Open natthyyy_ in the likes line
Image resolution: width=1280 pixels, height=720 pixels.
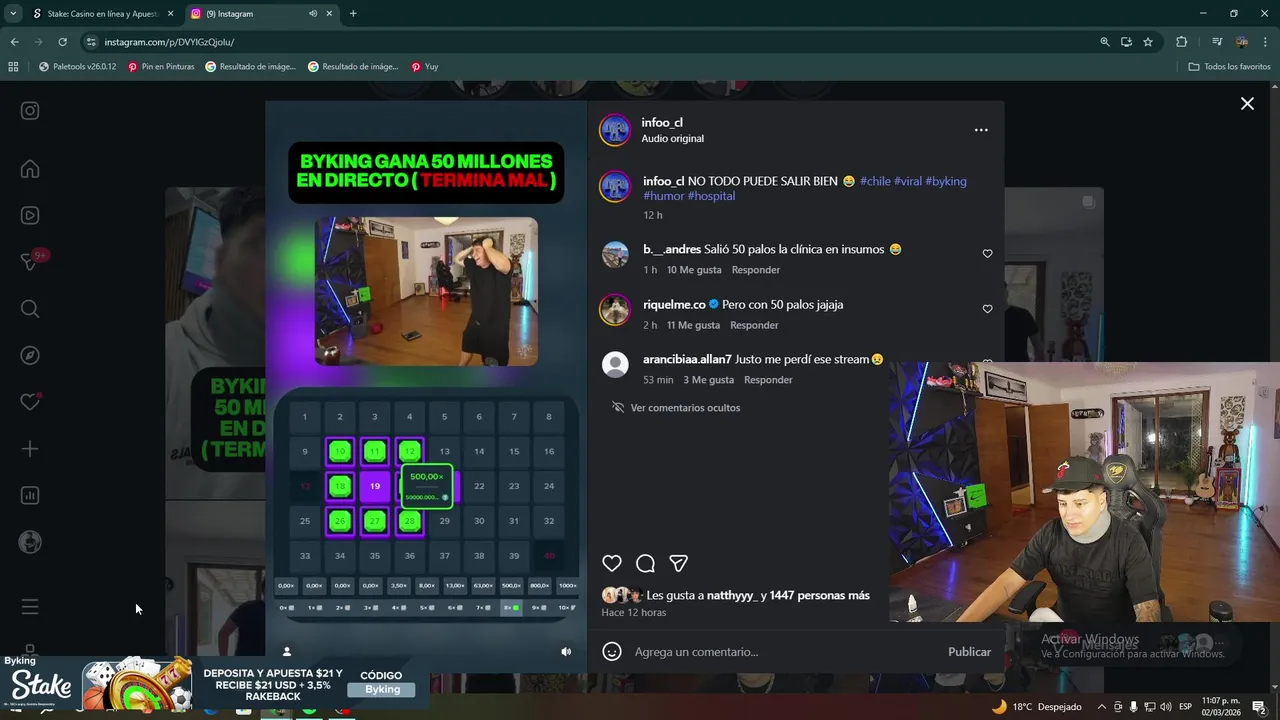coord(732,595)
